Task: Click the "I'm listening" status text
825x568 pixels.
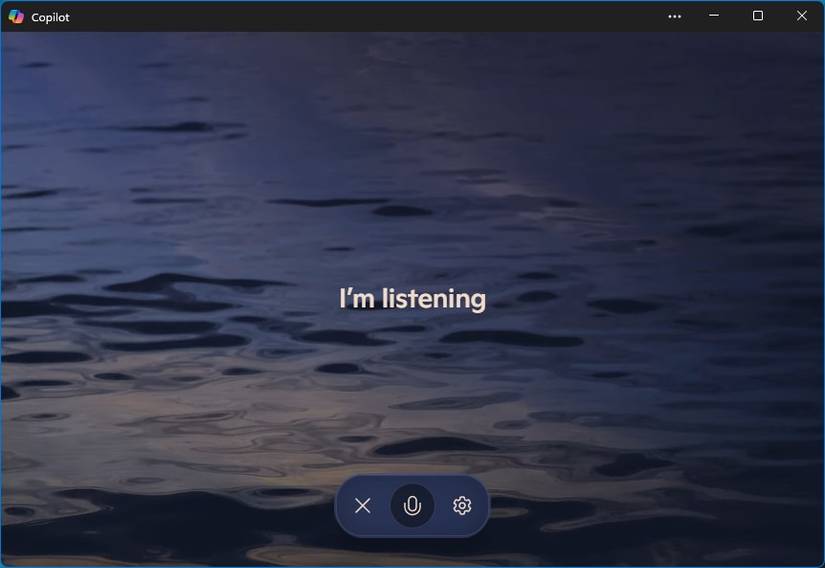Action: [412, 299]
